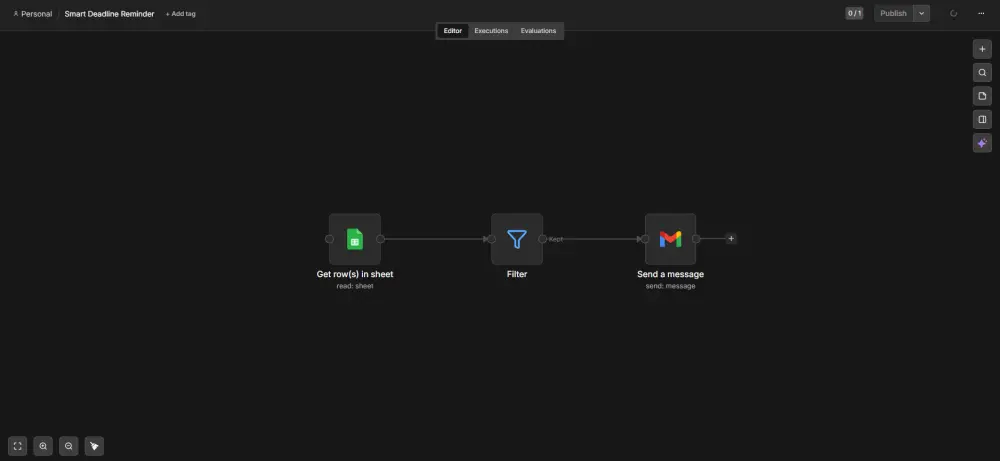Open the Gmail Send a message node
Screen dimensions: 1000x461
point(670,239)
